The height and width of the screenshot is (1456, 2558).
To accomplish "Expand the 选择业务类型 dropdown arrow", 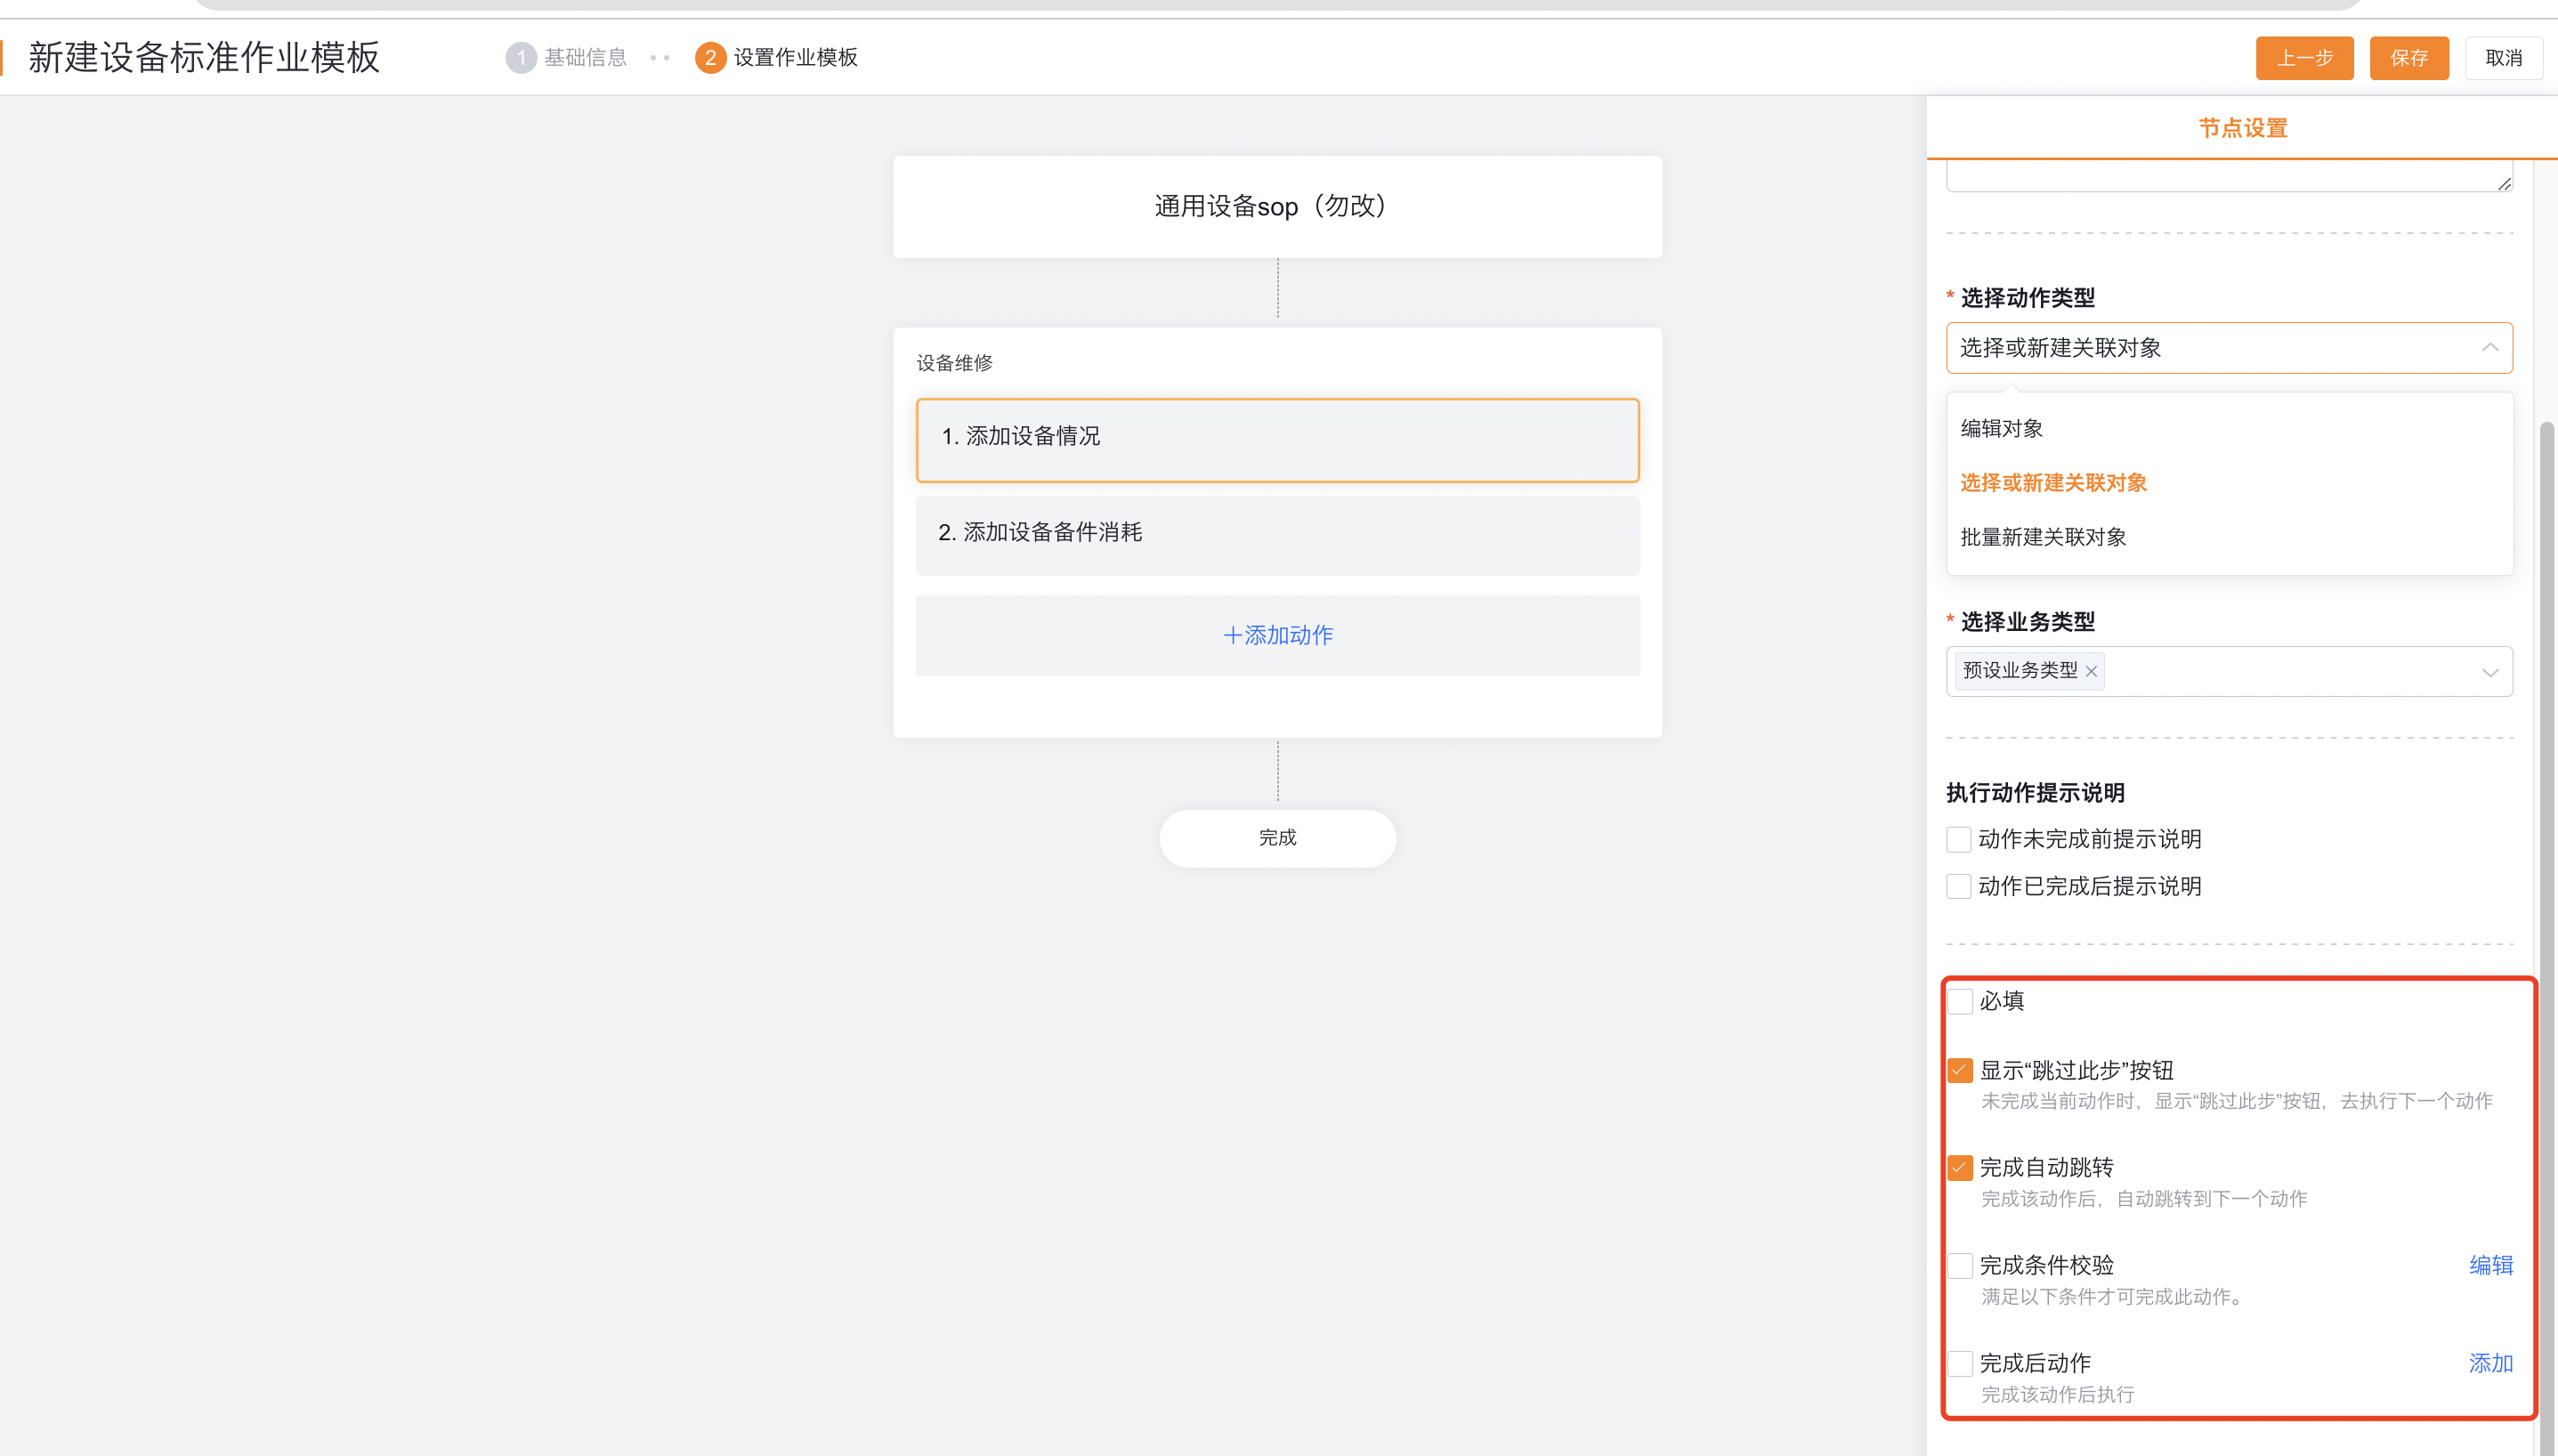I will 2489,672.
